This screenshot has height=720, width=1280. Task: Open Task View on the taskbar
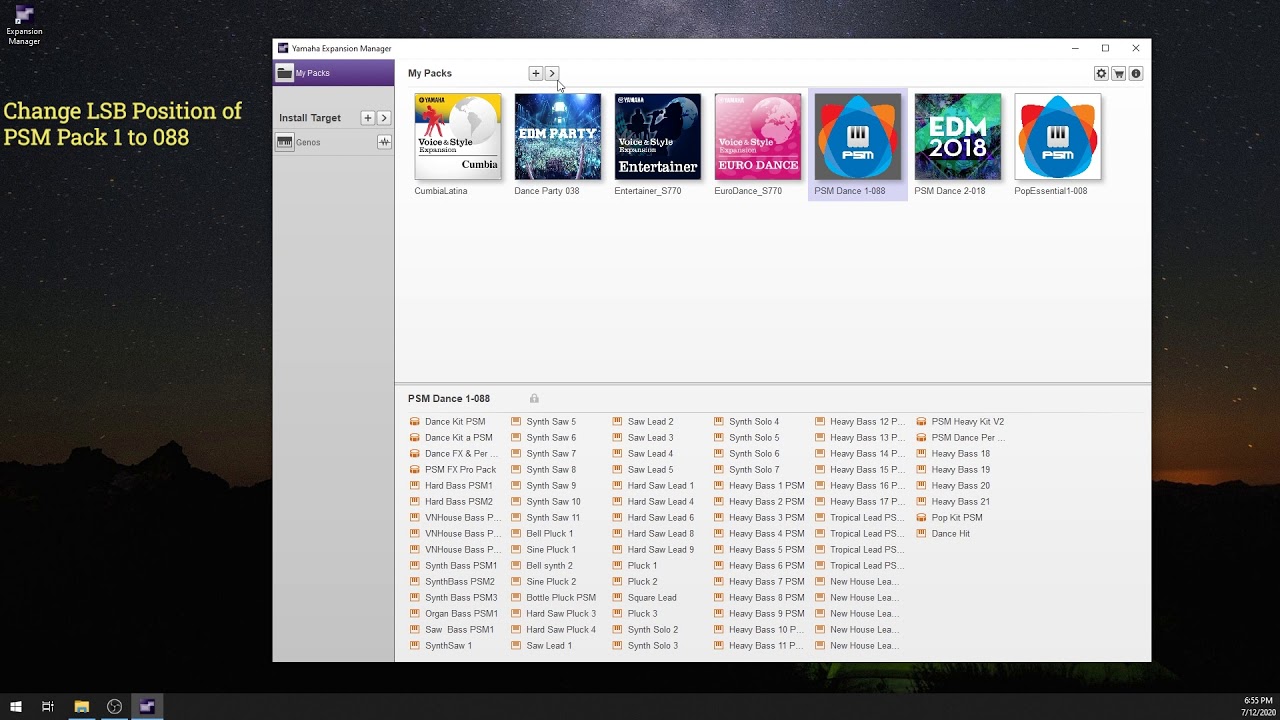click(48, 707)
